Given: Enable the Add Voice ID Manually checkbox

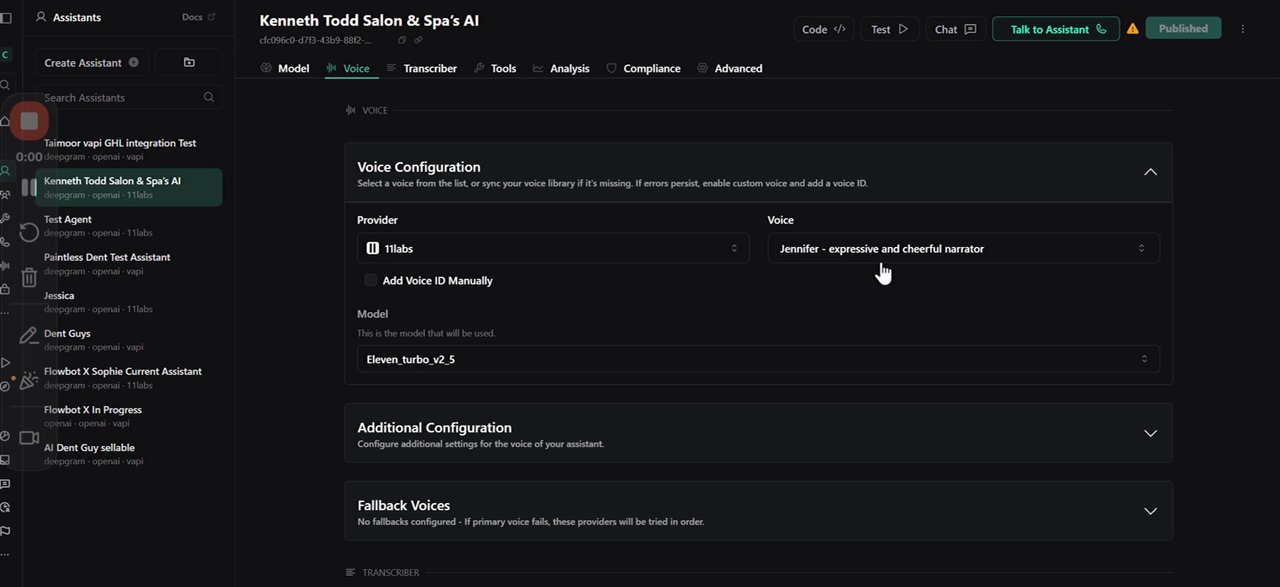Looking at the screenshot, I should pyautogui.click(x=371, y=281).
